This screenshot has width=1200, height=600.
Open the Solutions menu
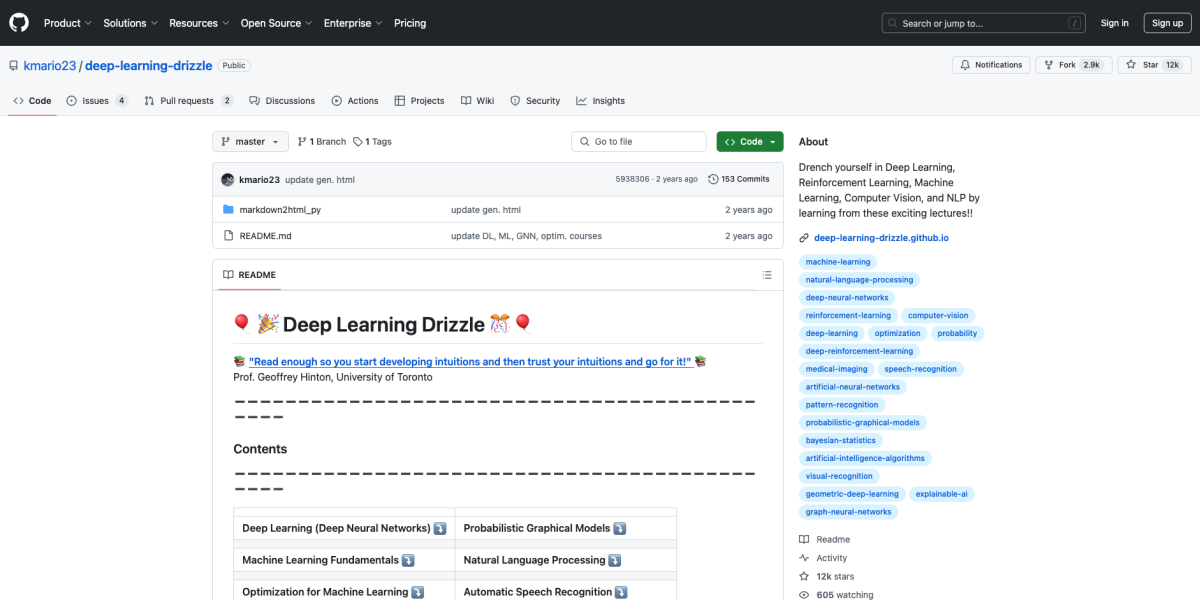coord(126,22)
